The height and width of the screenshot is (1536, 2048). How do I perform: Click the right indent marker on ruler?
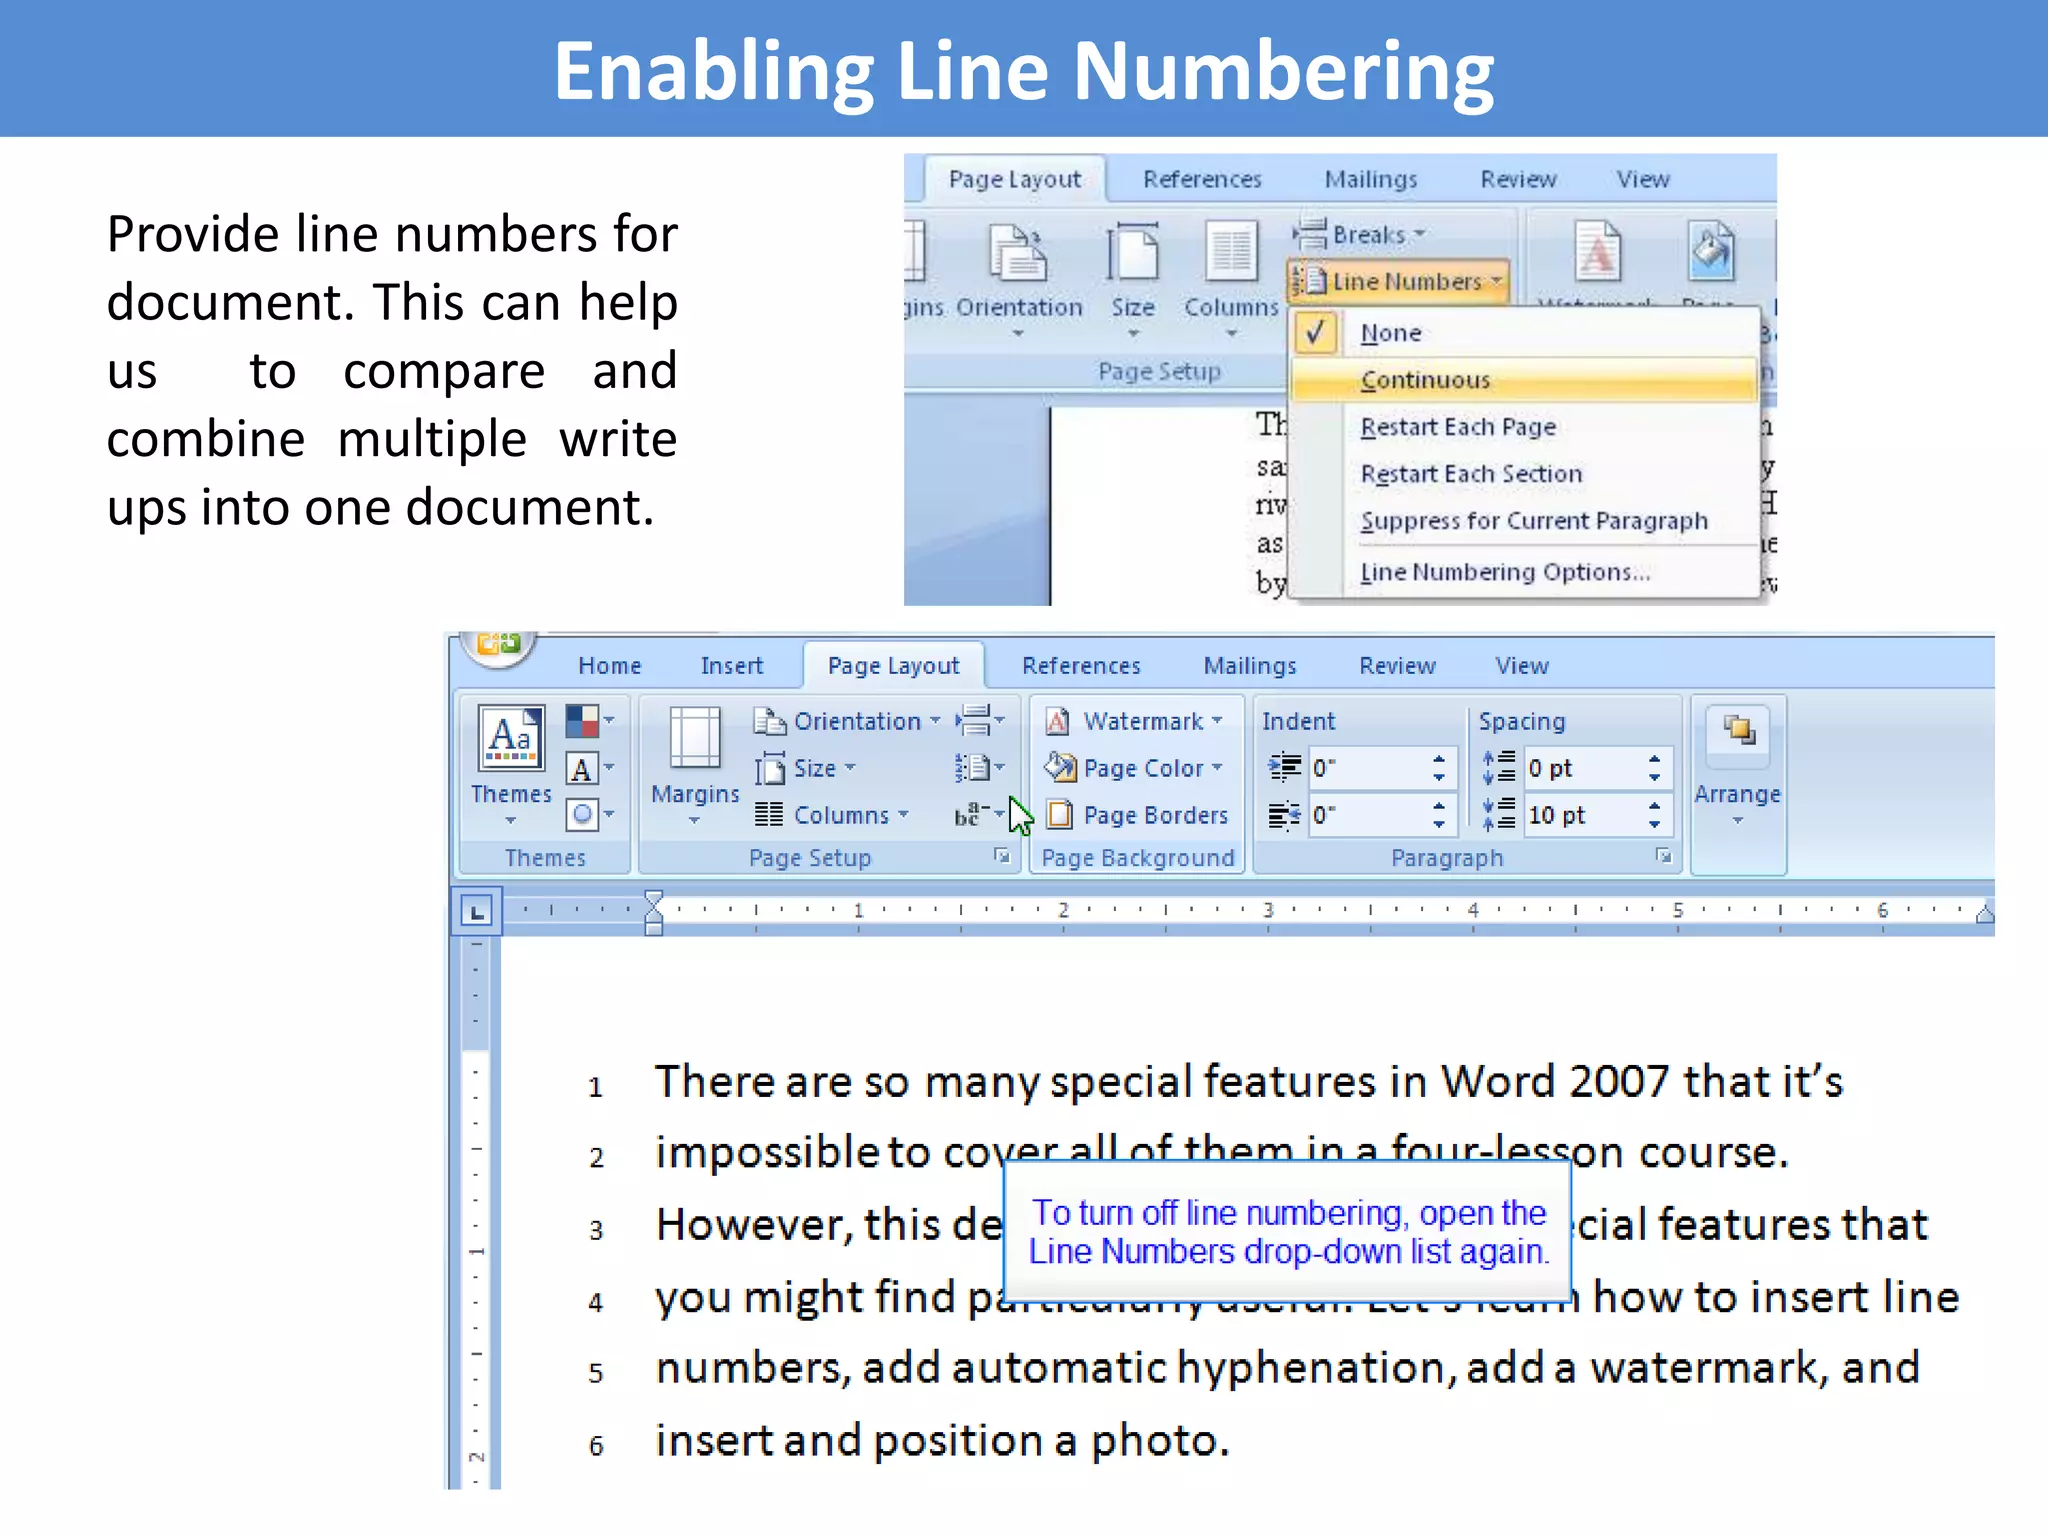(1985, 912)
